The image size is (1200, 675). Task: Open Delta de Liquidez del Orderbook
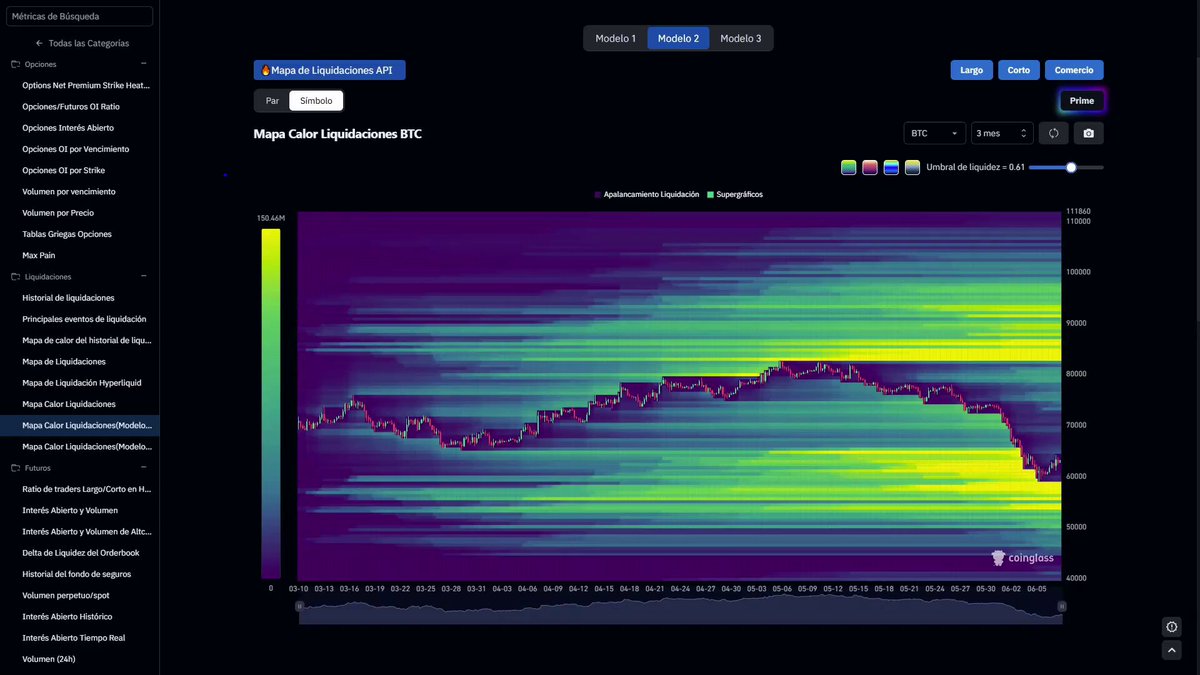tap(81, 552)
